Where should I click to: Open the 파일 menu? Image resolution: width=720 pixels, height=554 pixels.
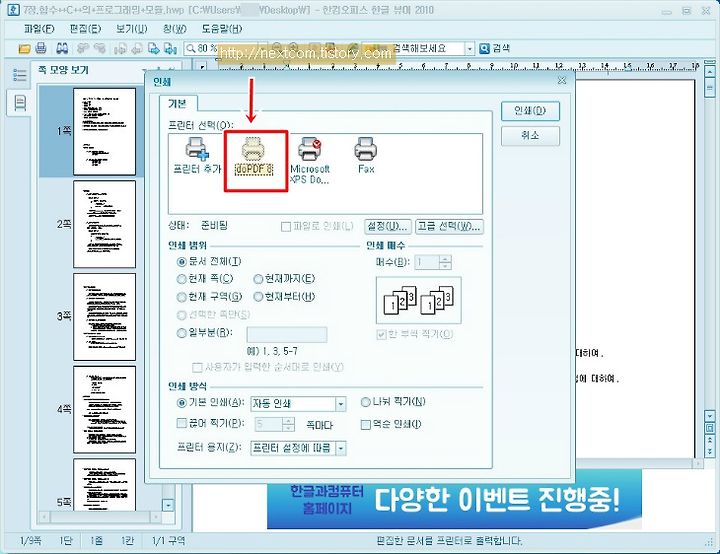[x=39, y=29]
